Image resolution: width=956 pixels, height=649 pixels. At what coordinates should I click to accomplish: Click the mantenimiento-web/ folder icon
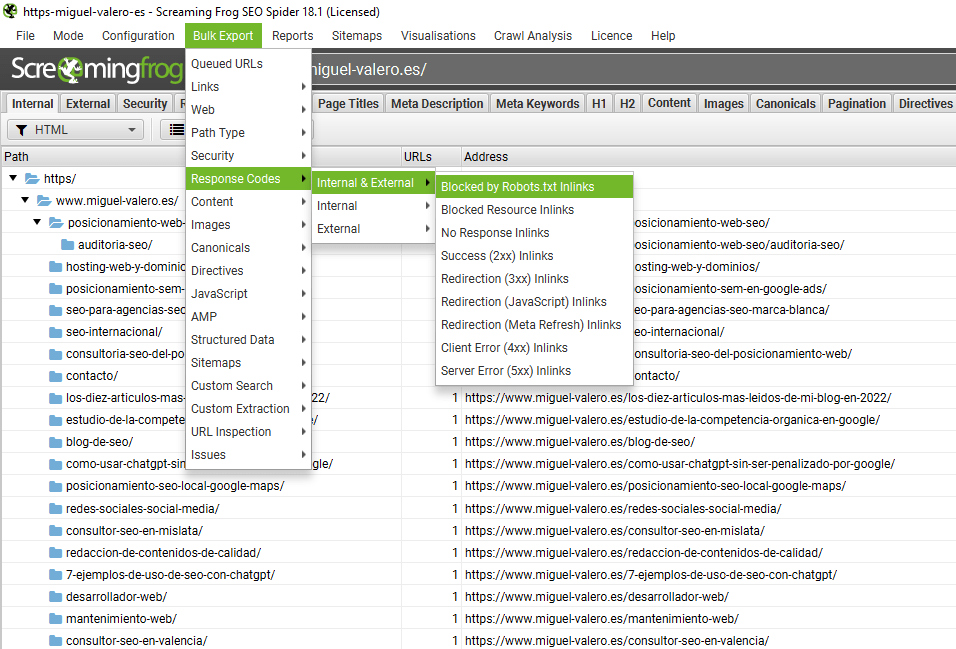coord(55,619)
